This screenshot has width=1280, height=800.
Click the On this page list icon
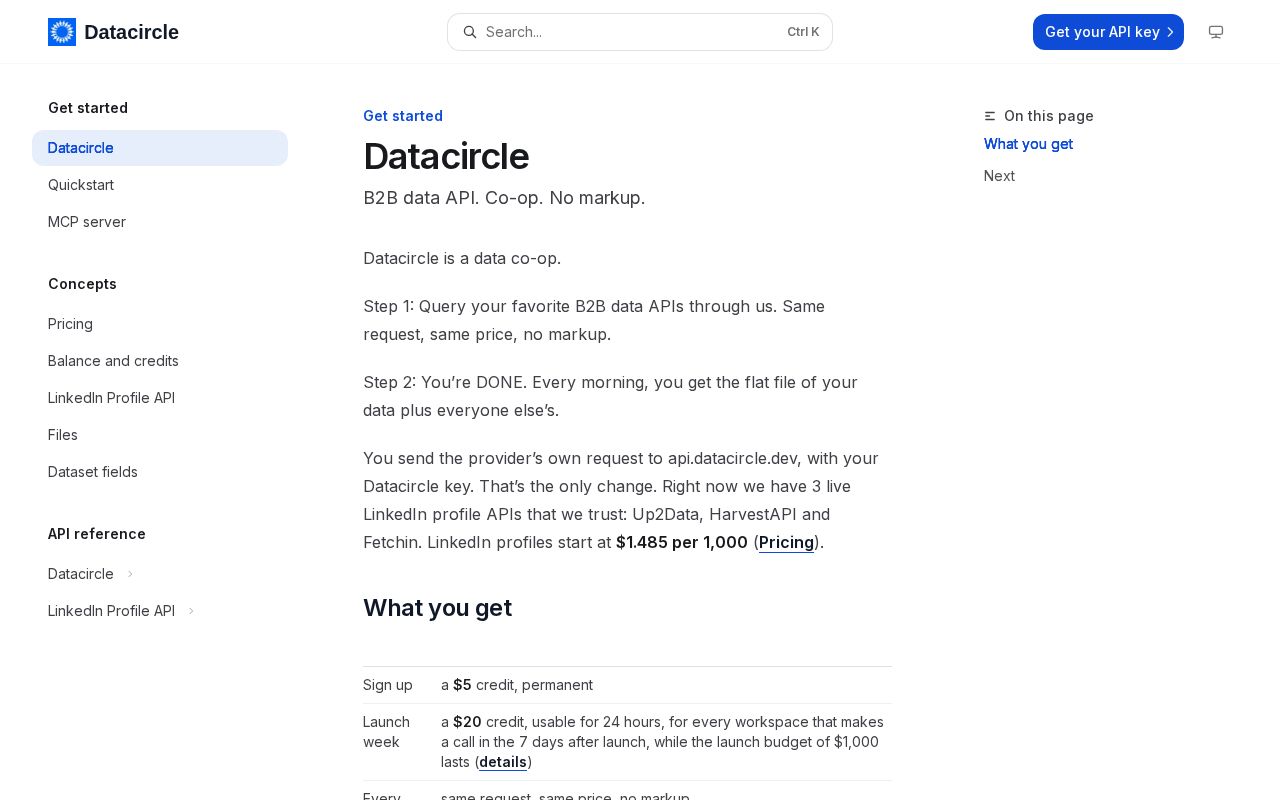pos(990,116)
